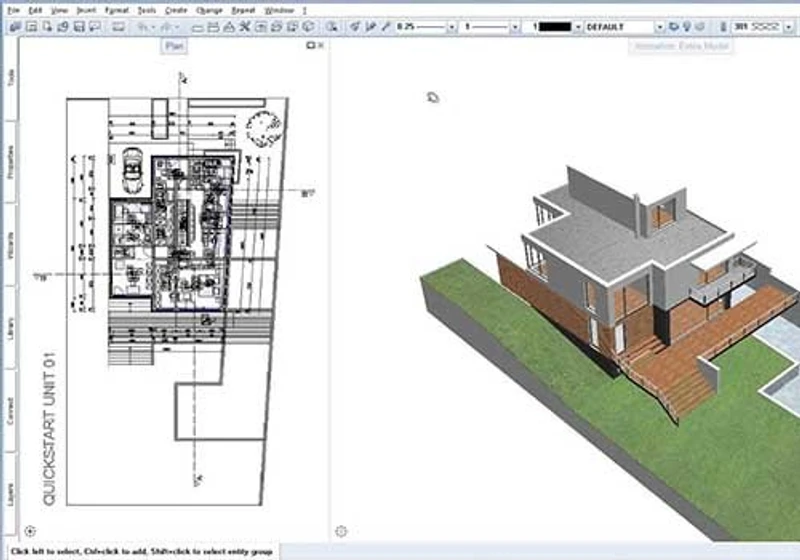This screenshot has width=800, height=560.
Task: Open the 301 hatch pattern dropdown
Action: coord(789,27)
